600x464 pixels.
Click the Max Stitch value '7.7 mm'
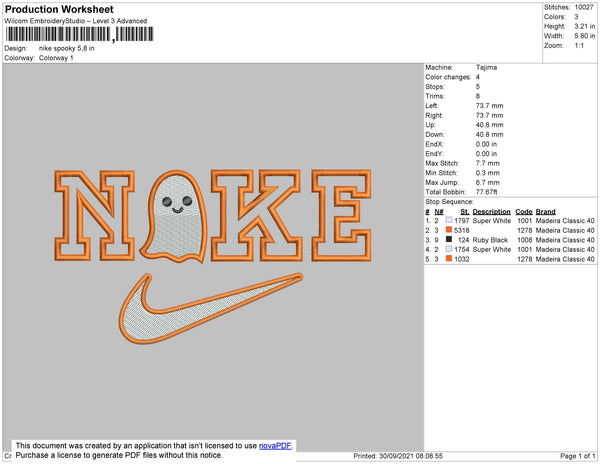point(488,163)
